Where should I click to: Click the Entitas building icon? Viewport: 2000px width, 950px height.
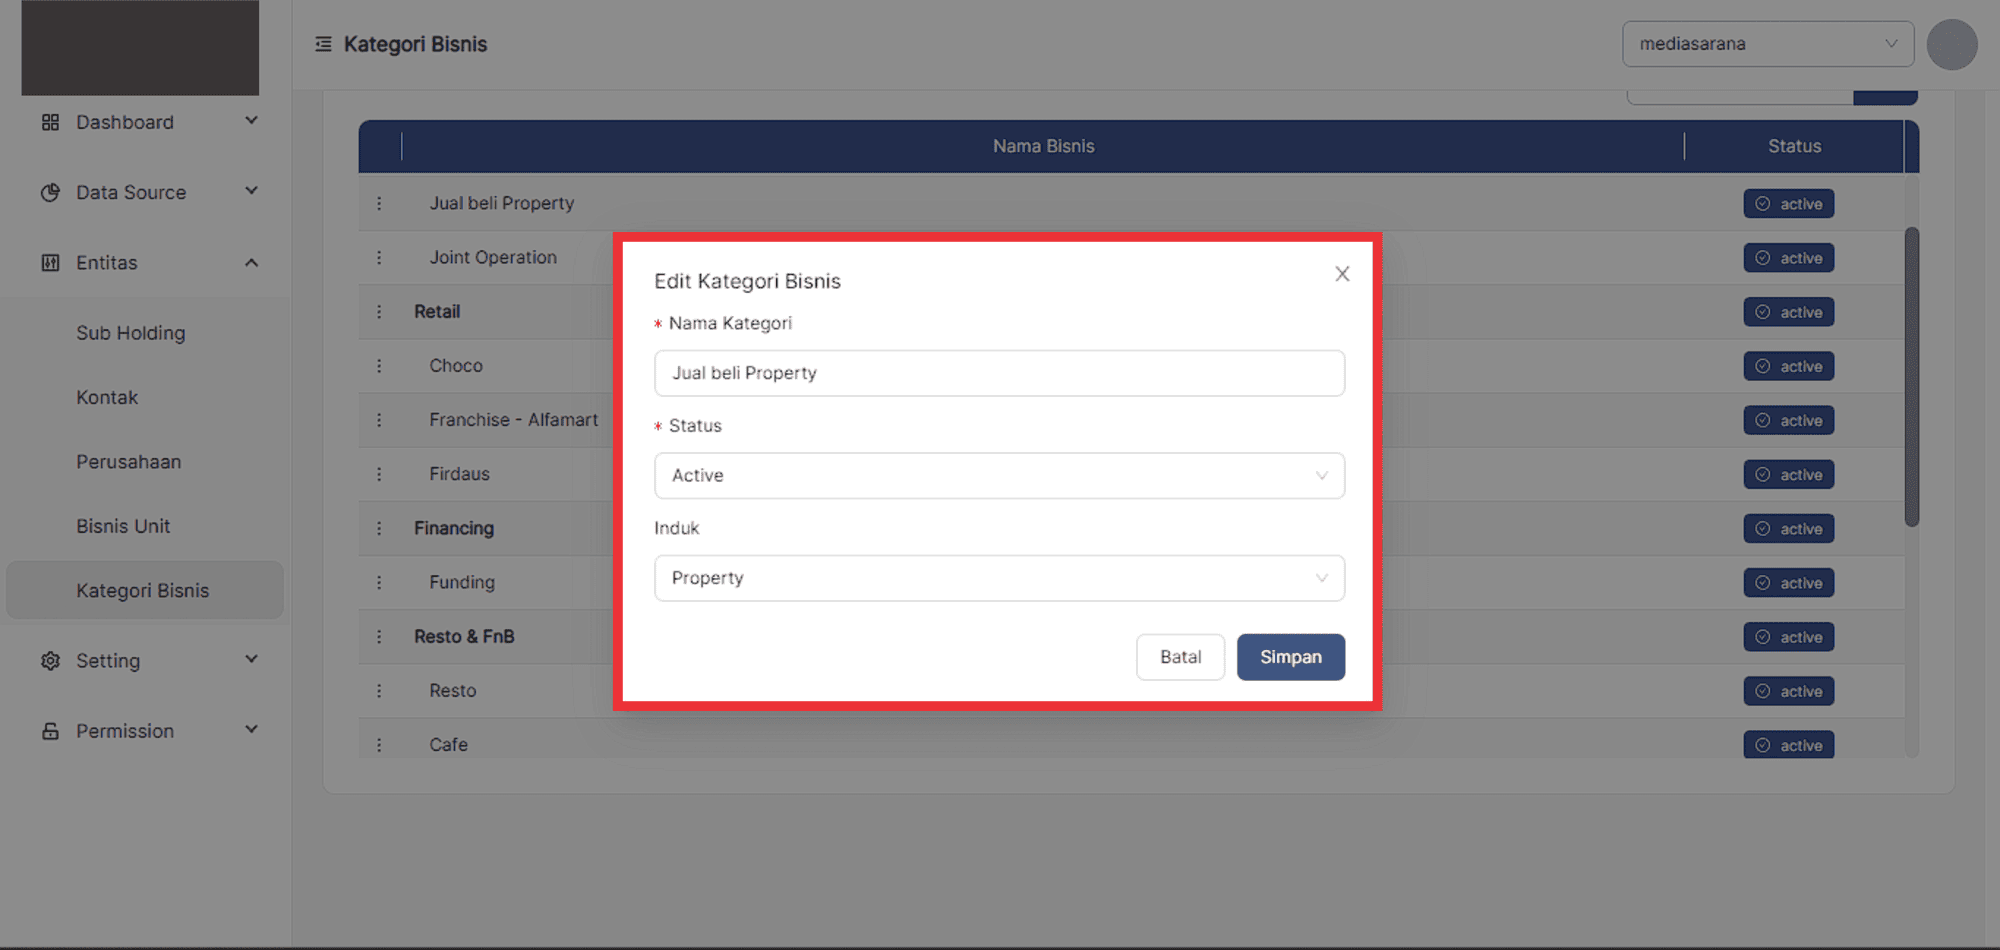tap(50, 263)
